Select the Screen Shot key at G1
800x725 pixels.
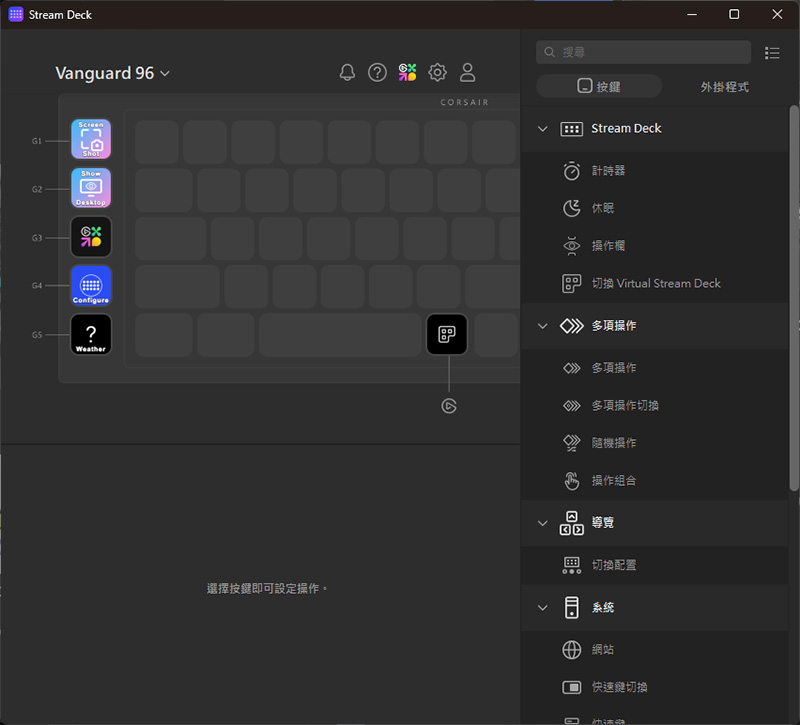(x=91, y=140)
